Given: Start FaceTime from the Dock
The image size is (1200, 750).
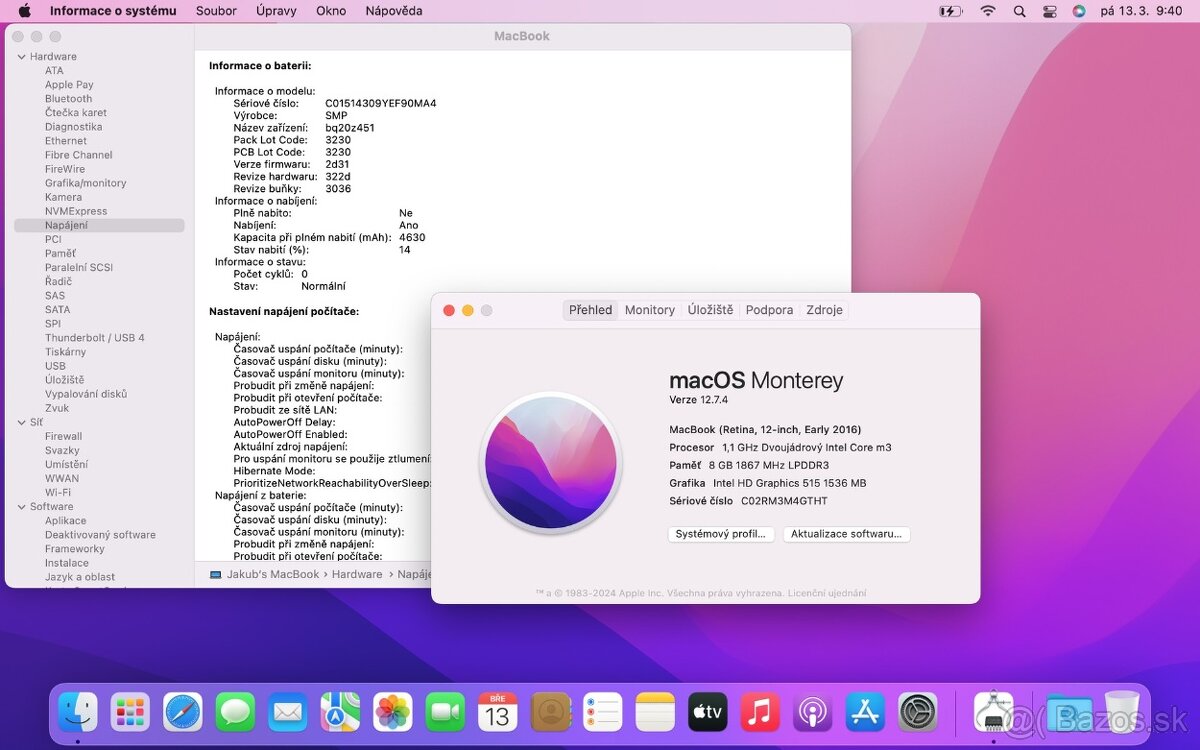Looking at the screenshot, I should coord(444,712).
